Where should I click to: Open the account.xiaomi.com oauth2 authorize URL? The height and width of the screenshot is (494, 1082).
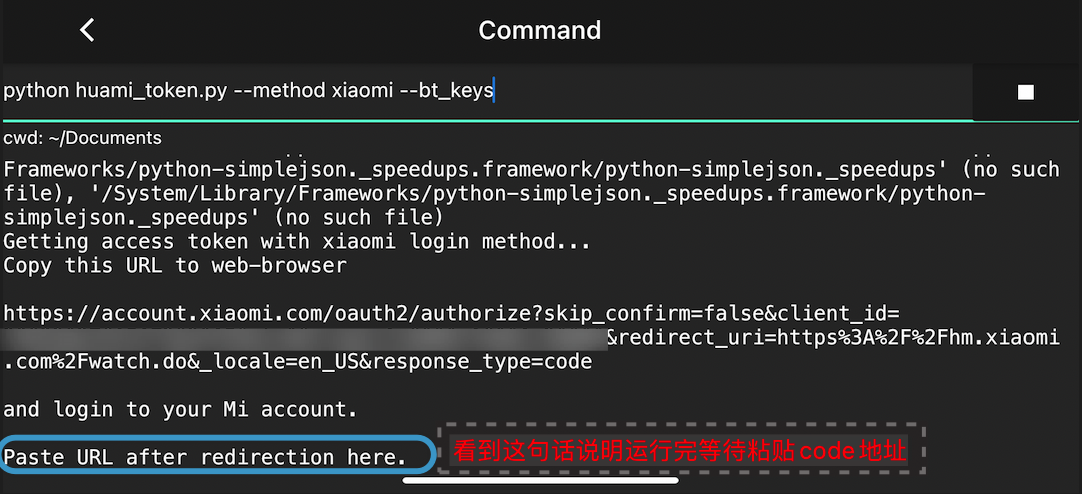[451, 313]
